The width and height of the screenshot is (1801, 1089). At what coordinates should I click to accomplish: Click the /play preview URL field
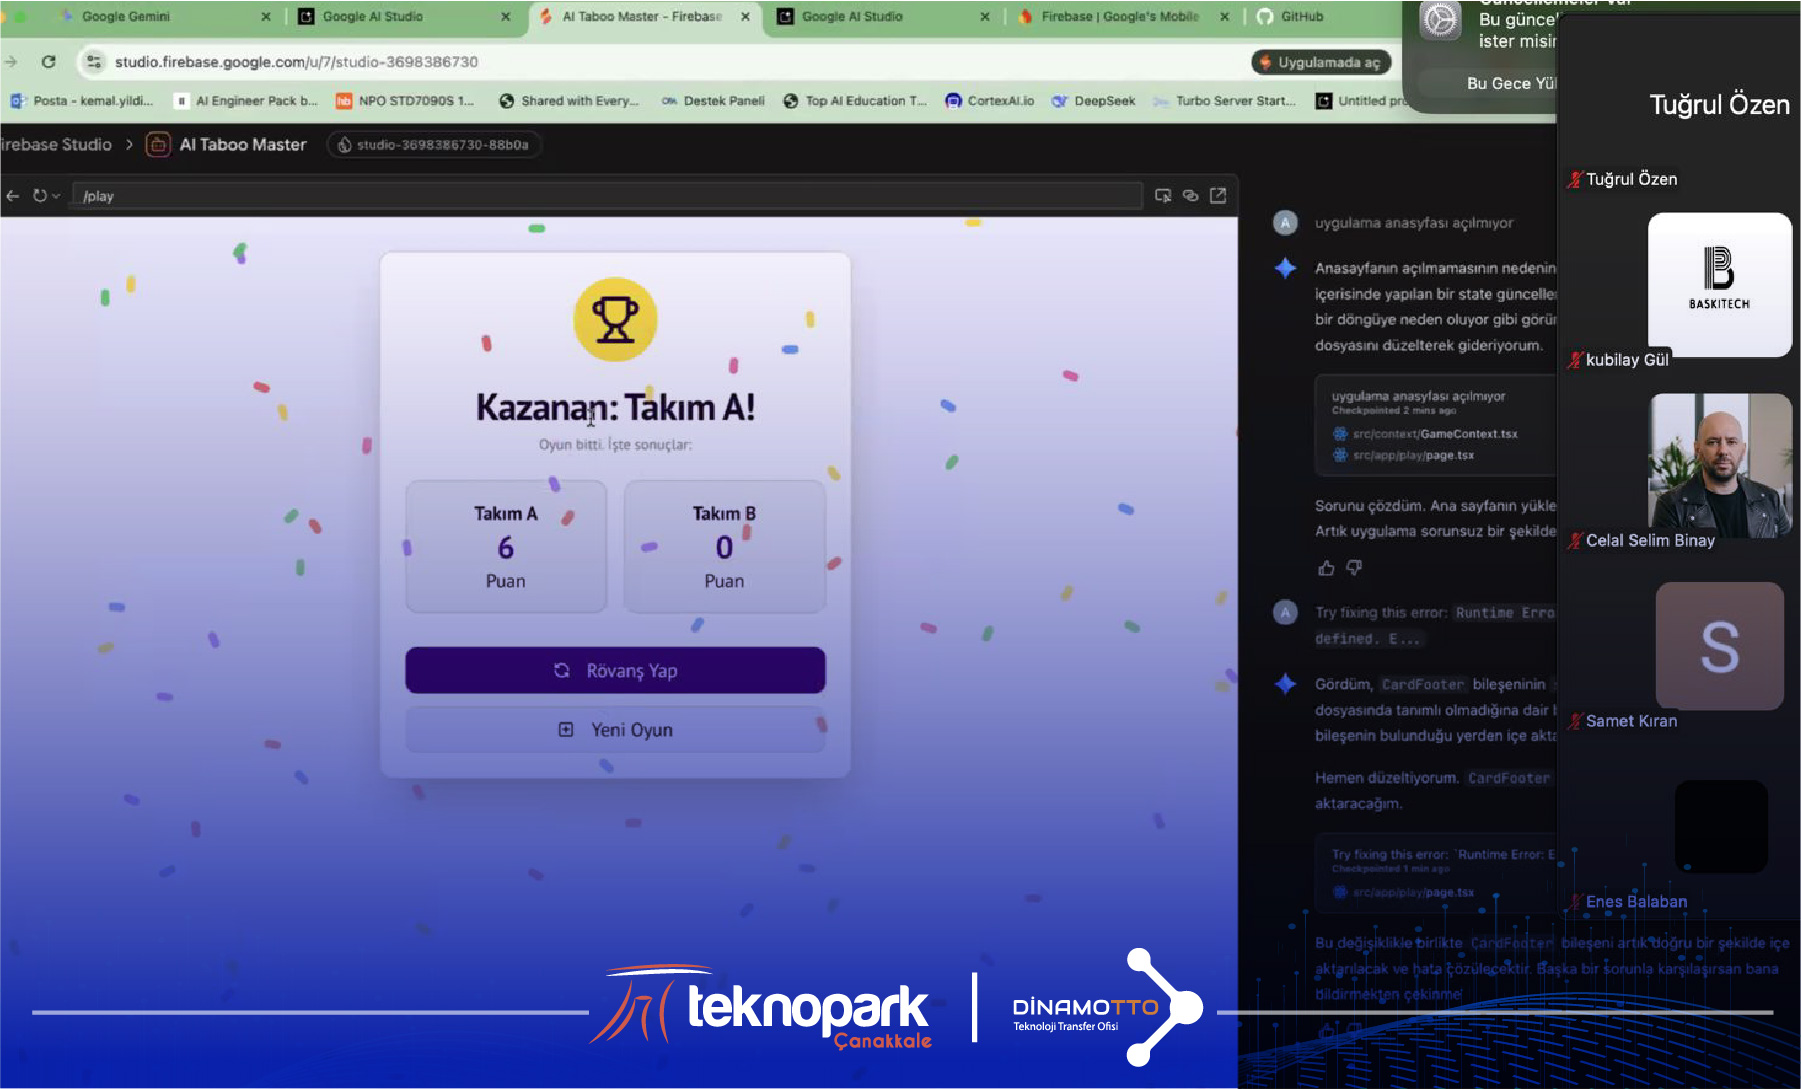(x=600, y=196)
